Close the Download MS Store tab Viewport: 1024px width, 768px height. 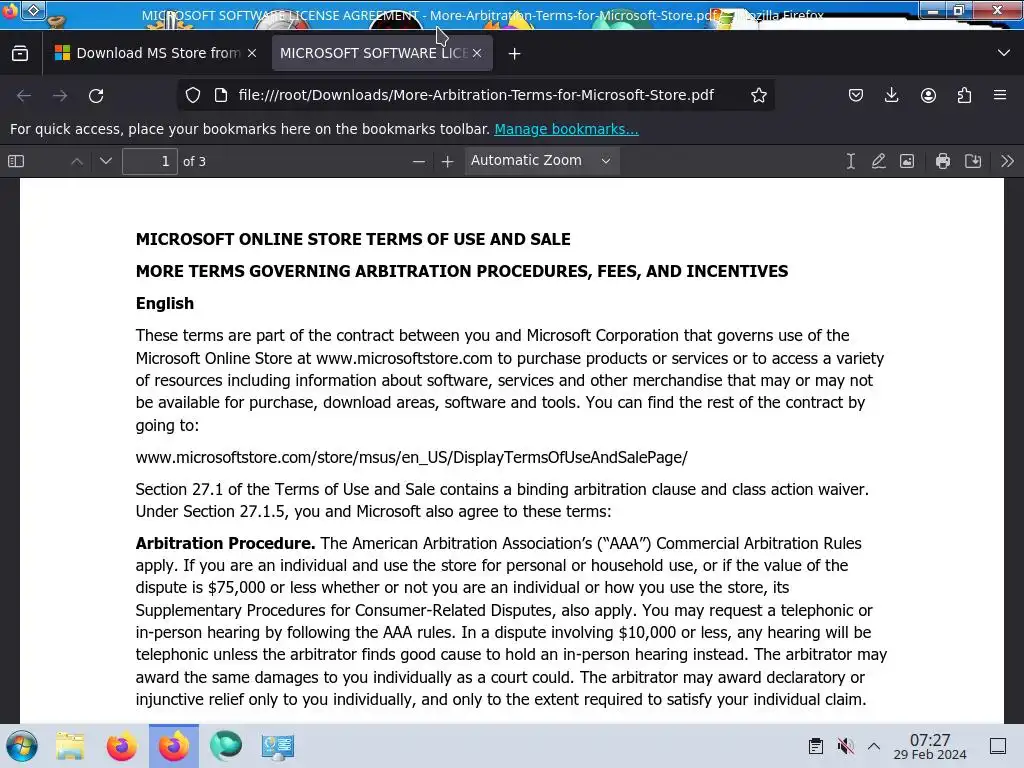tap(252, 54)
